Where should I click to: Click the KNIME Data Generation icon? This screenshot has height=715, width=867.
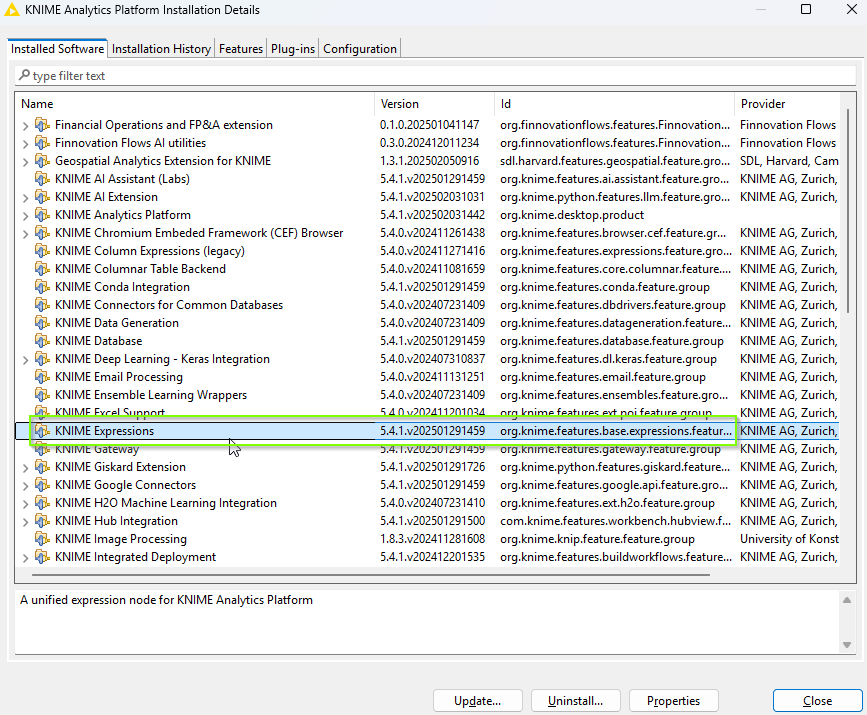[x=42, y=322]
